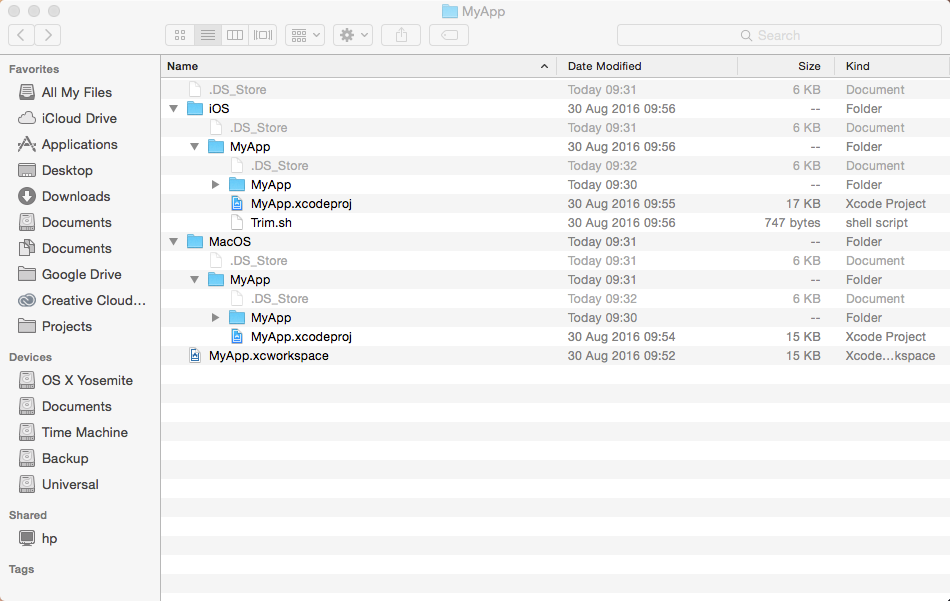Select the Trim.sh file name

[x=271, y=222]
